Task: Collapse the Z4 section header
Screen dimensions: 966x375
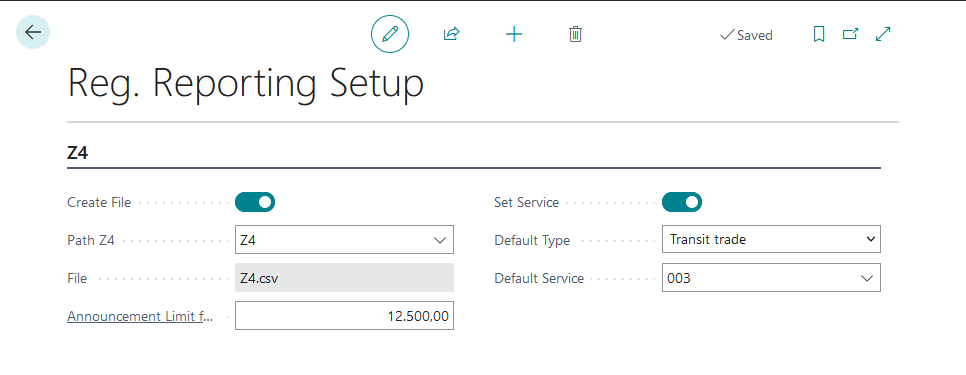Action: coord(78,154)
